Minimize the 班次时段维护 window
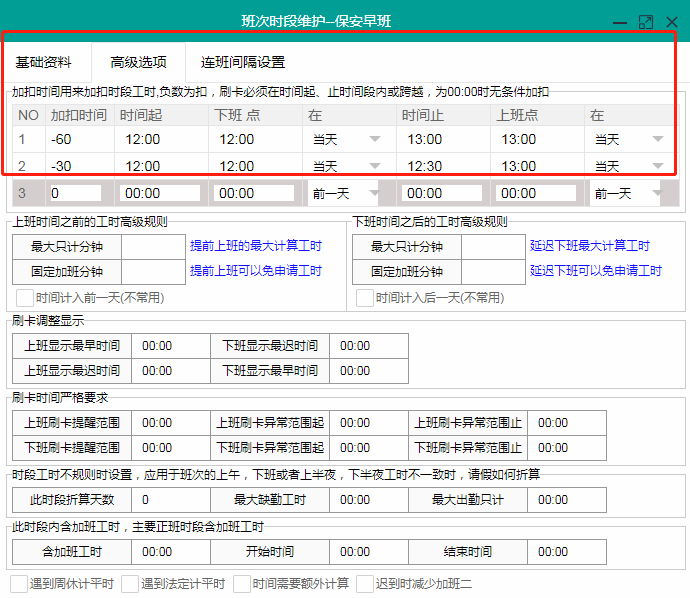The image size is (690, 598). point(619,21)
